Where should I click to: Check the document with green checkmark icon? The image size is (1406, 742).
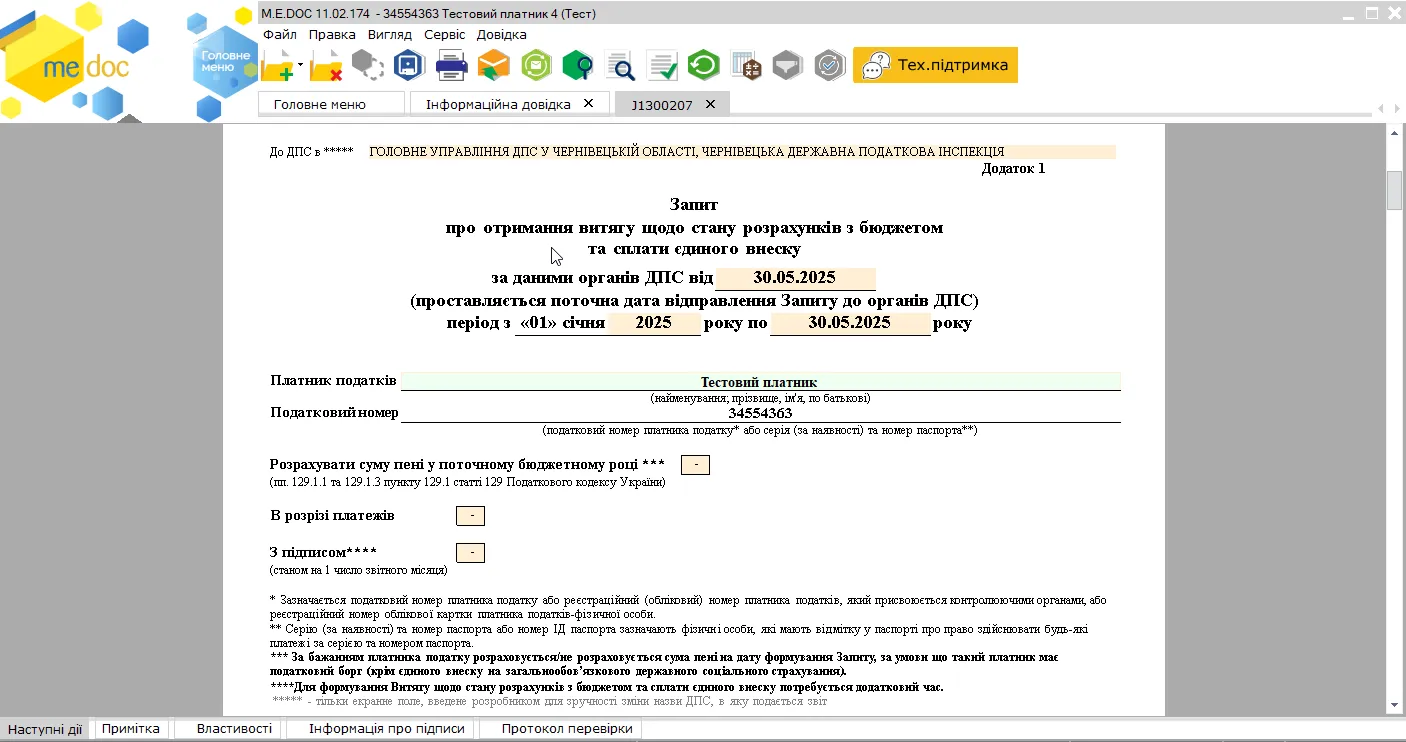662,67
